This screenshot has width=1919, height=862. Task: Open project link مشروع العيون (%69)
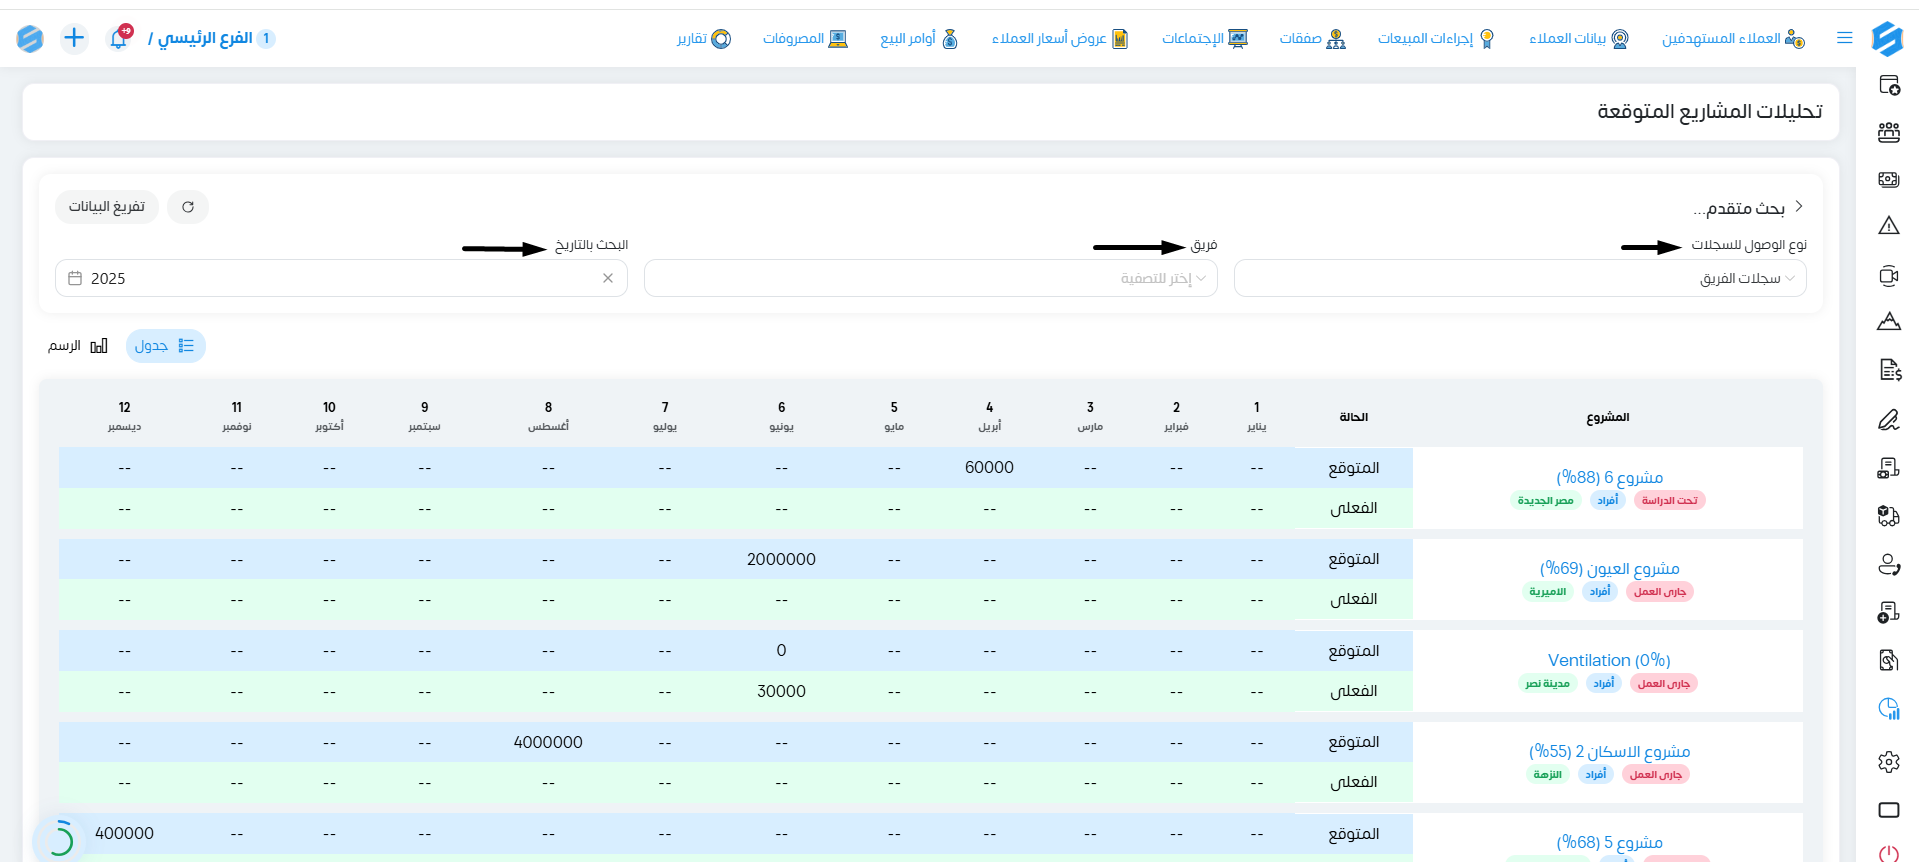click(x=1609, y=568)
